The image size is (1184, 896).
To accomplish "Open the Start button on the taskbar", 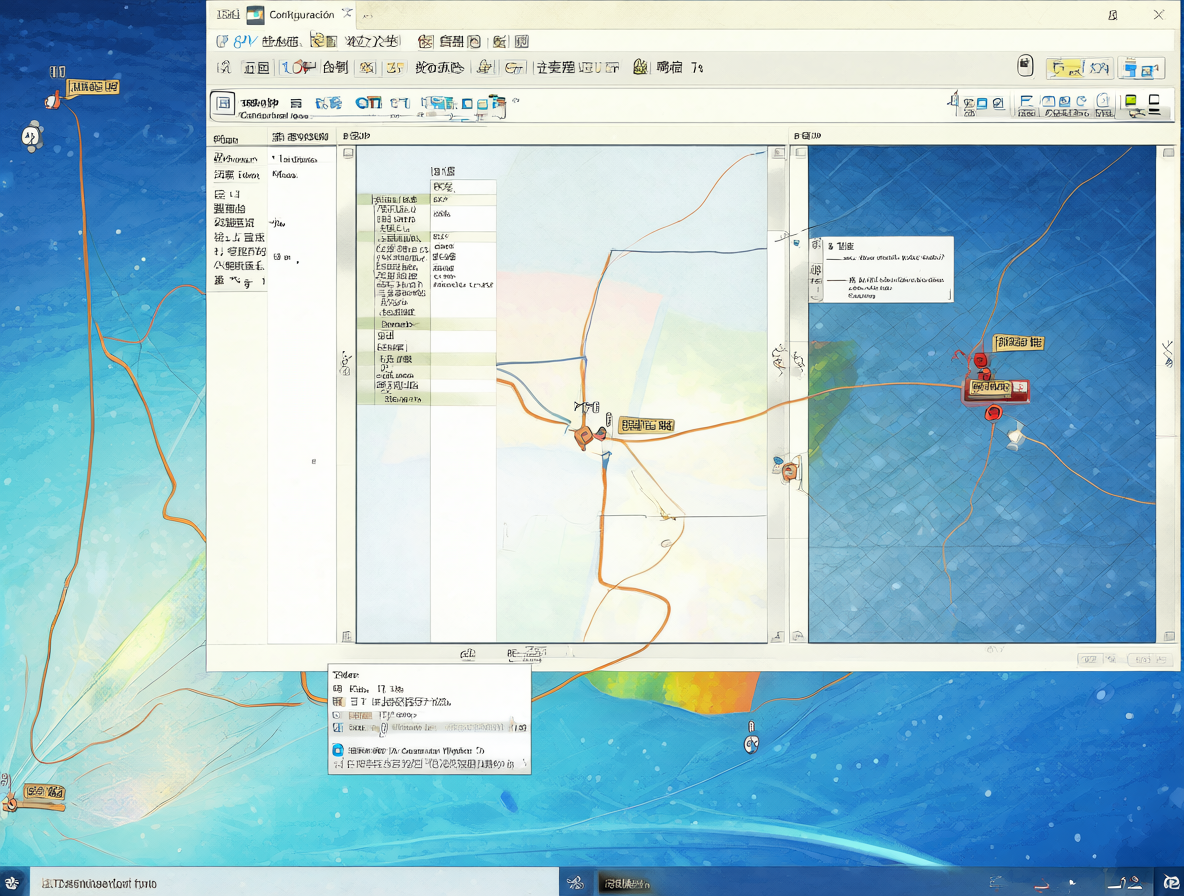I will point(13,882).
